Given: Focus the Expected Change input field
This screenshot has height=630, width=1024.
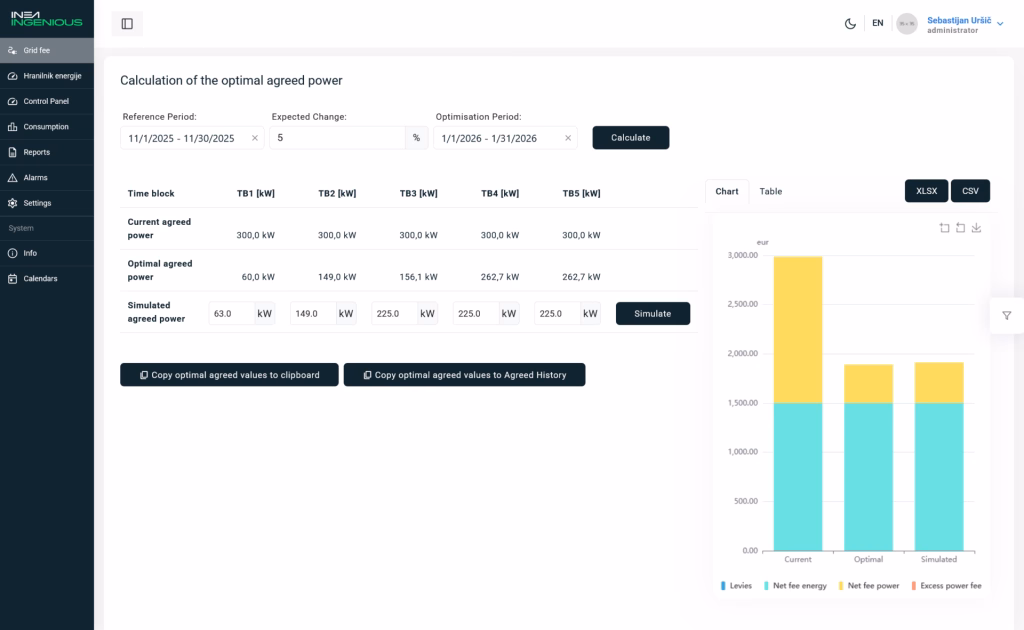Looking at the screenshot, I should pos(337,138).
